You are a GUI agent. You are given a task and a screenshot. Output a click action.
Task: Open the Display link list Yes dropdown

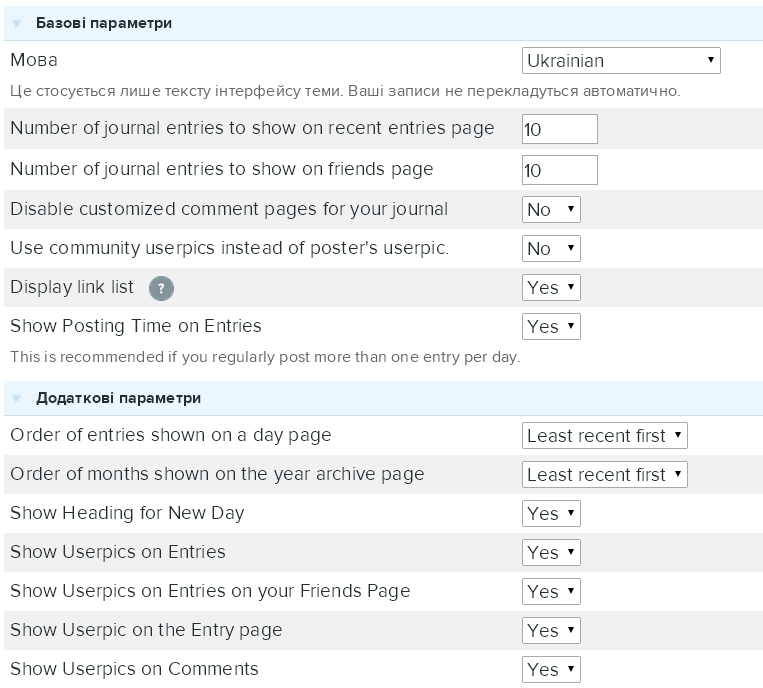[551, 287]
